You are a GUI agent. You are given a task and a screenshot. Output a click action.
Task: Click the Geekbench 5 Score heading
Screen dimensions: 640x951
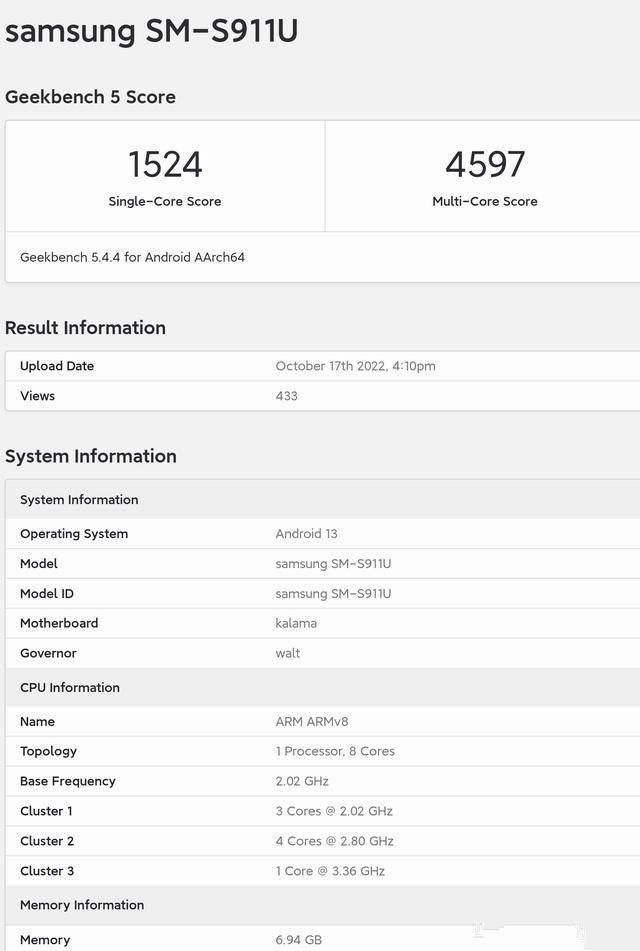pyautogui.click(x=90, y=97)
